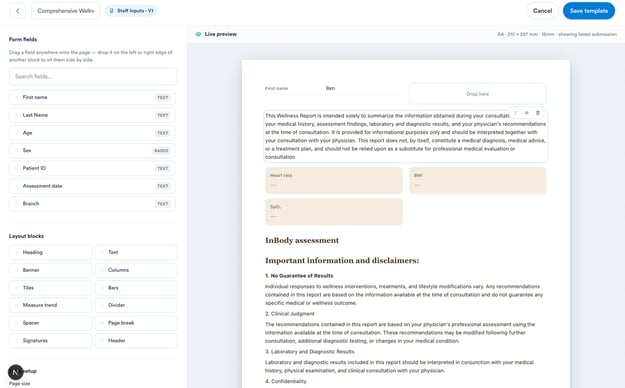
Task: Select the Branch field
Action: pyautogui.click(x=92, y=204)
